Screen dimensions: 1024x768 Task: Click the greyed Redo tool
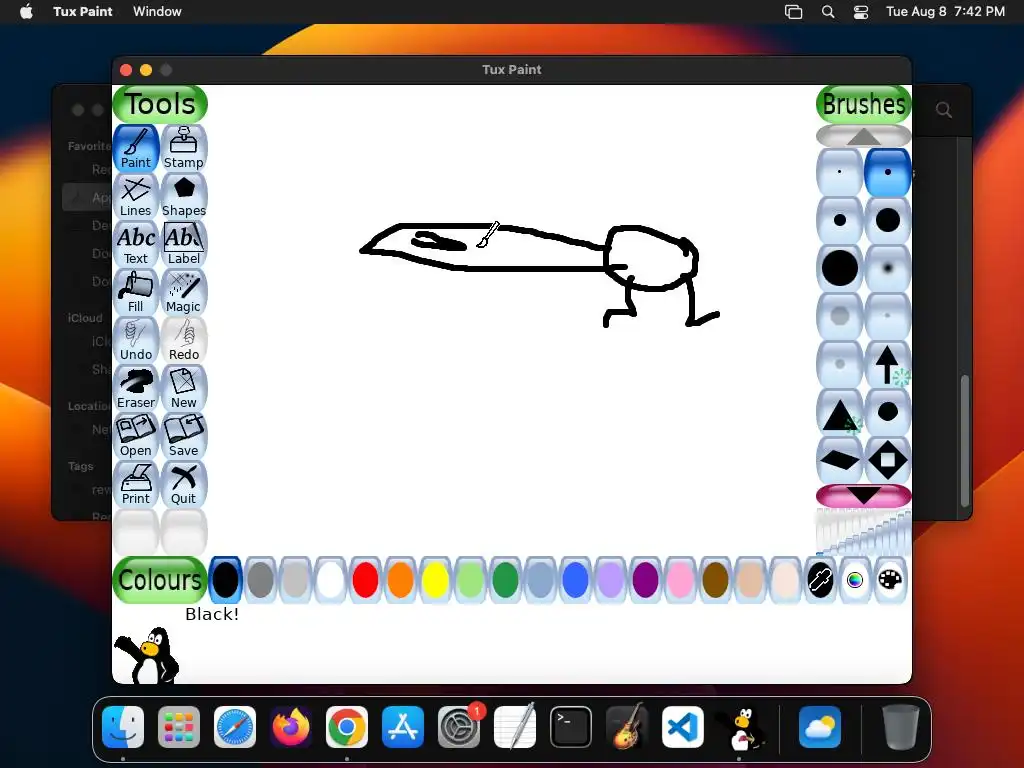tap(184, 340)
